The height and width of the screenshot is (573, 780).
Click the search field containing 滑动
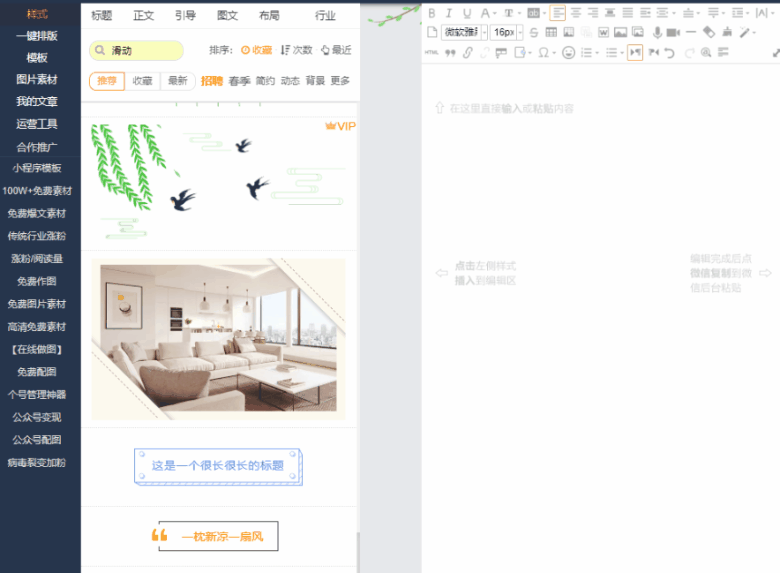pyautogui.click(x=136, y=51)
